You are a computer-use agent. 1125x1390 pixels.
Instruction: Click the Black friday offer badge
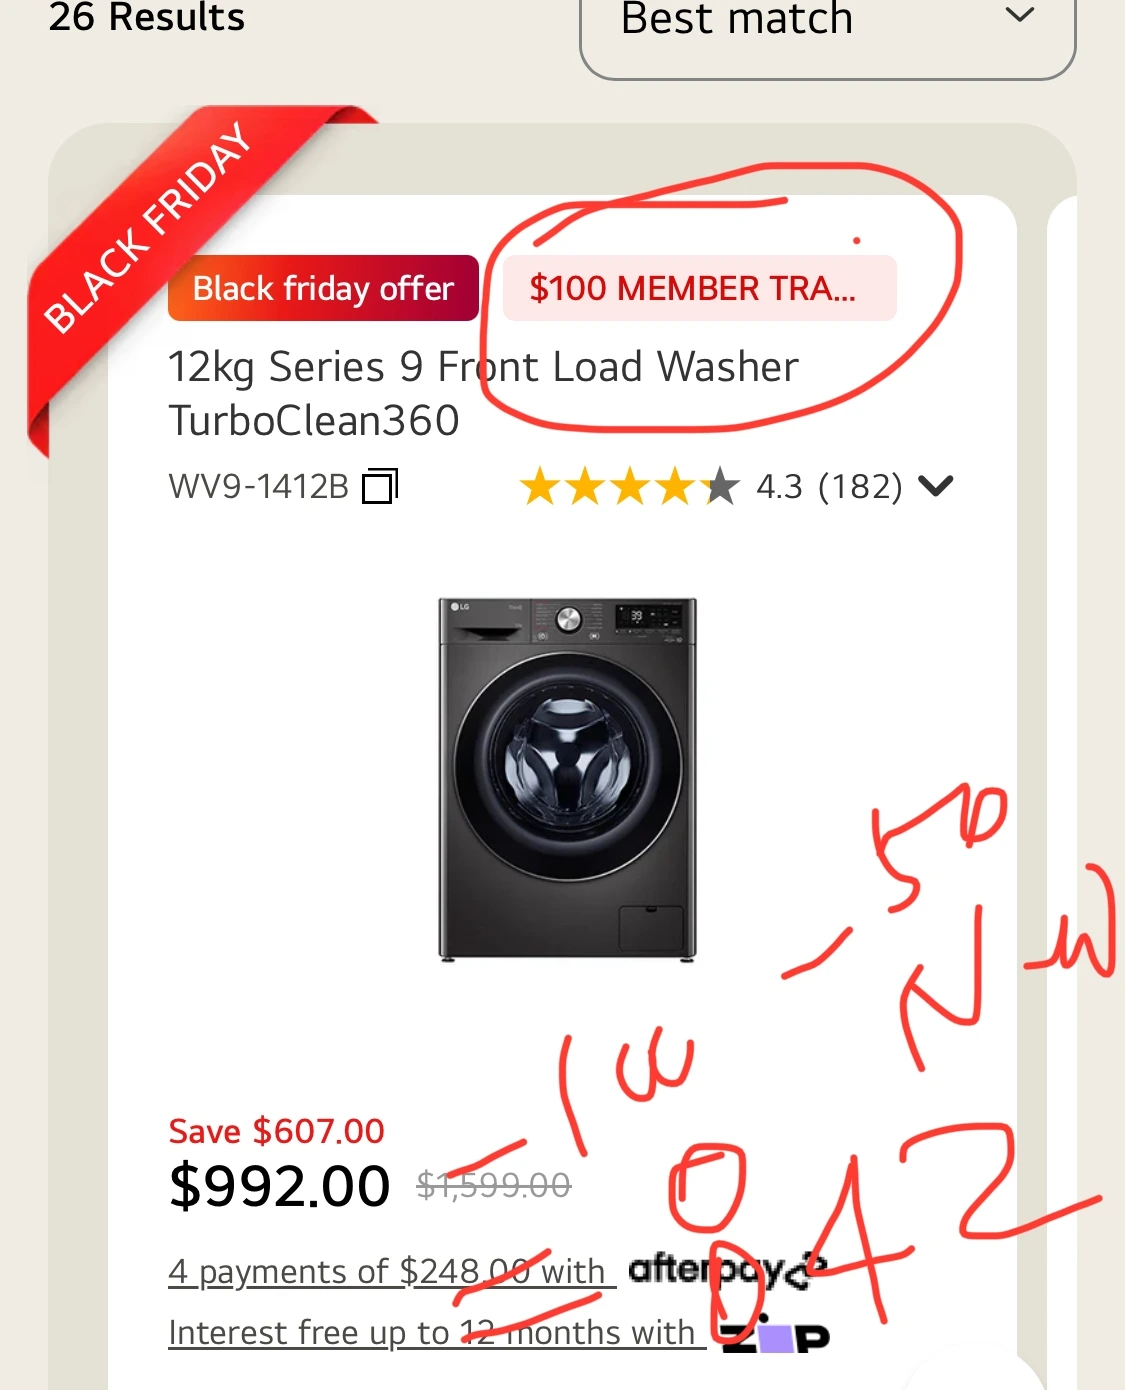[323, 288]
